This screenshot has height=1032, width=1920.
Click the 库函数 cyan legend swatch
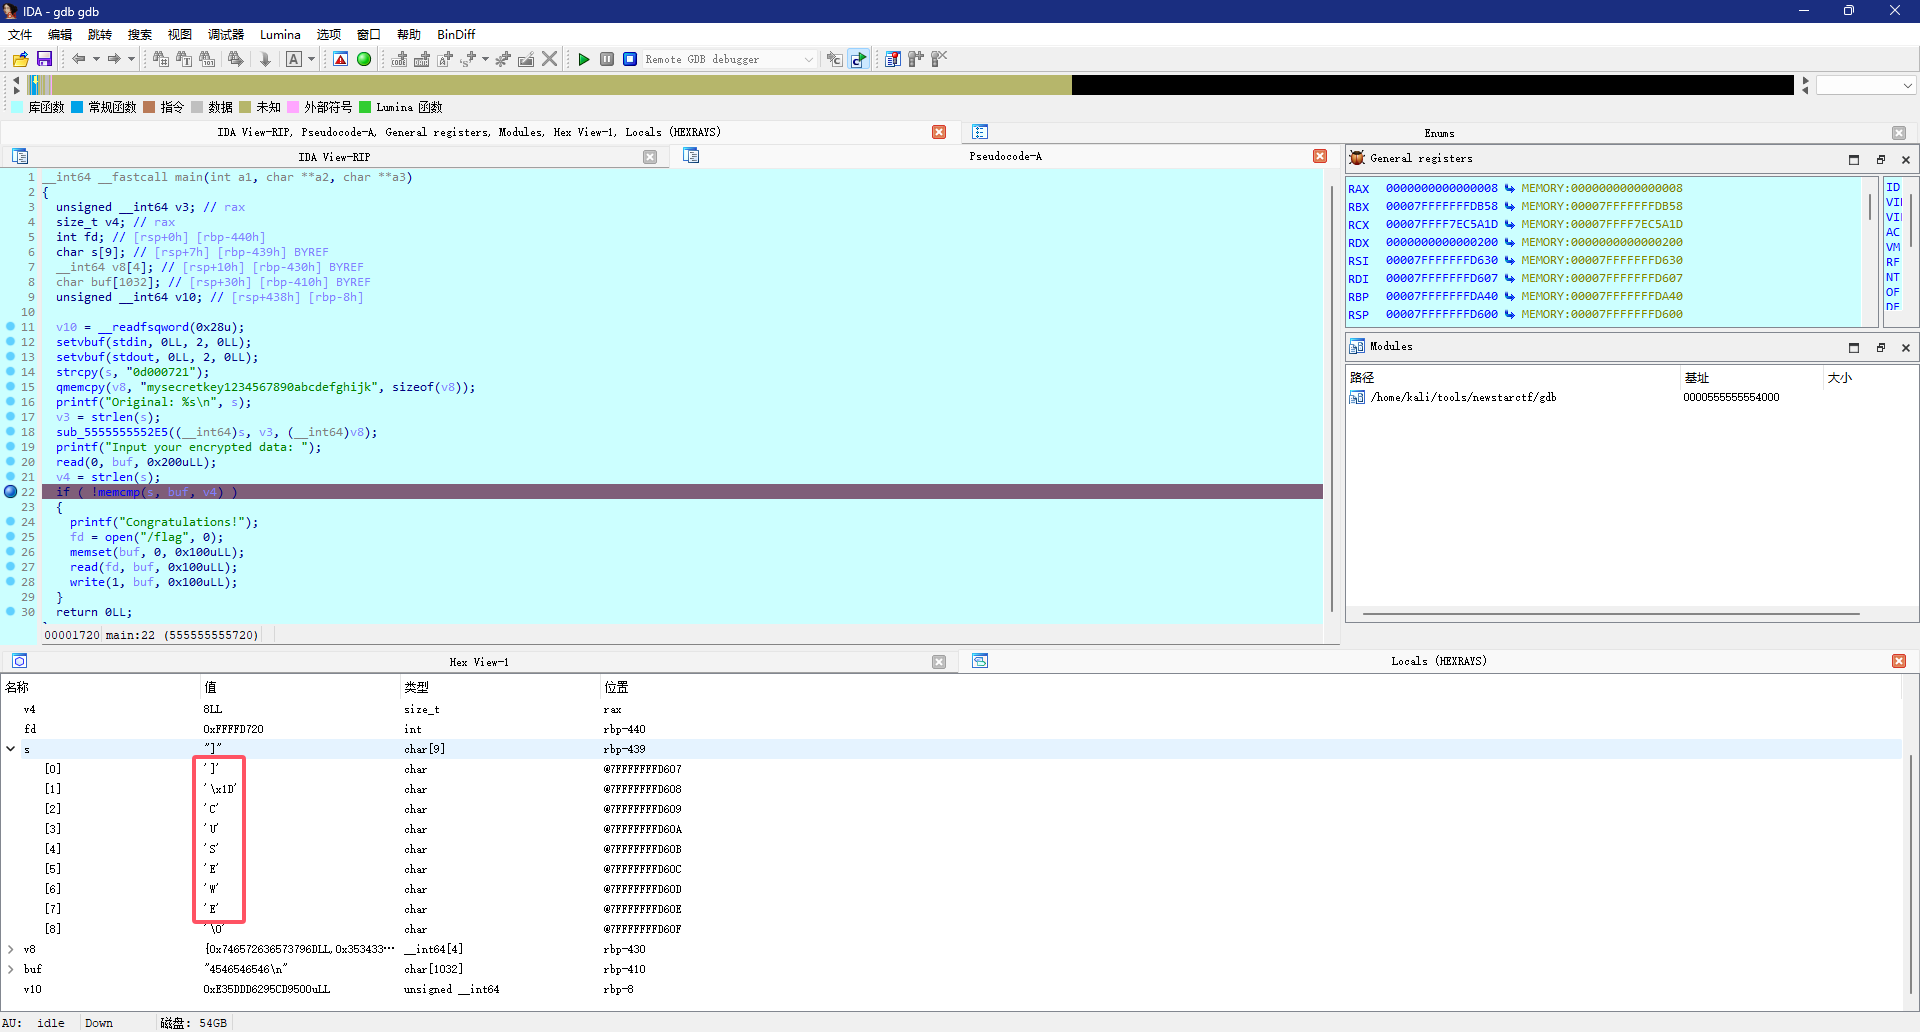tap(17, 107)
